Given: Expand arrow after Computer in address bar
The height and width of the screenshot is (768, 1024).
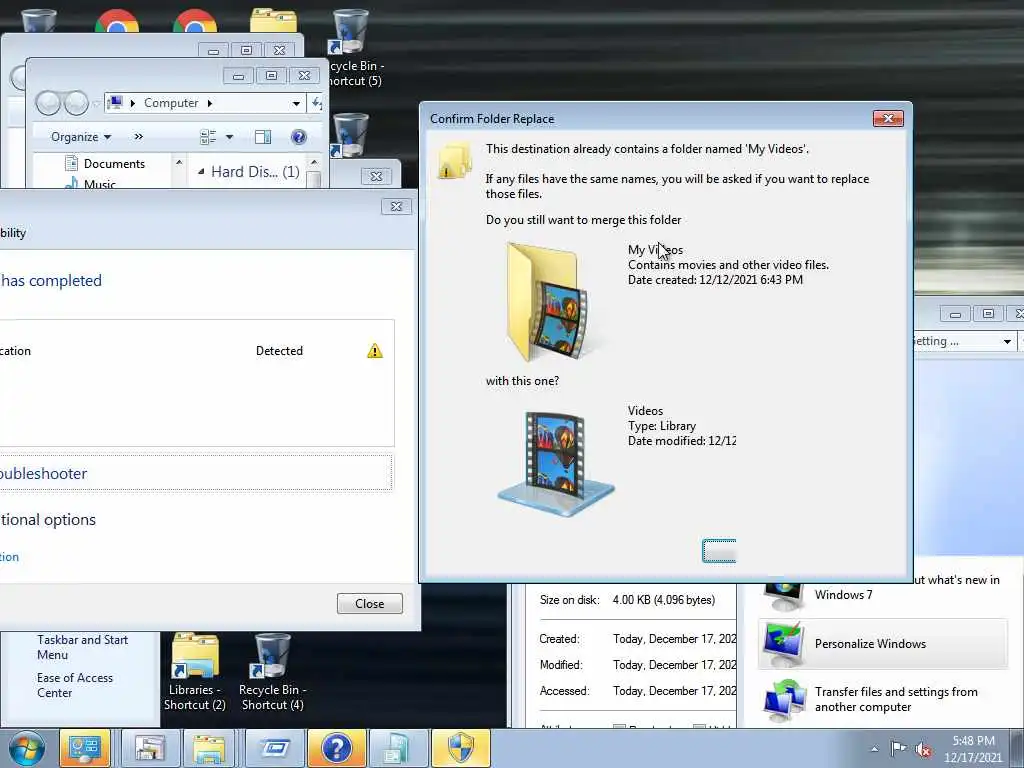Looking at the screenshot, I should click(x=210, y=103).
